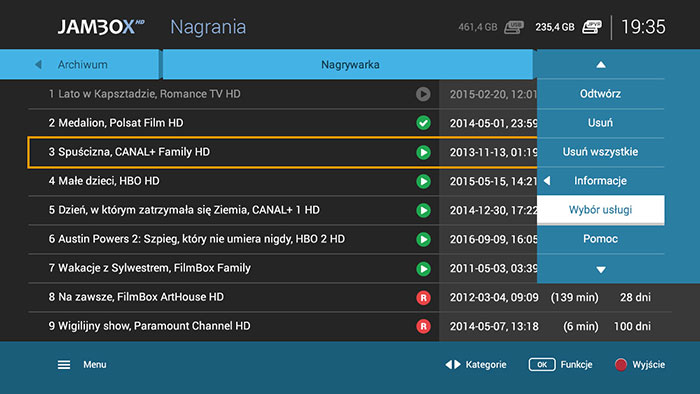Click the 235,4 GB storage value

pos(555,27)
